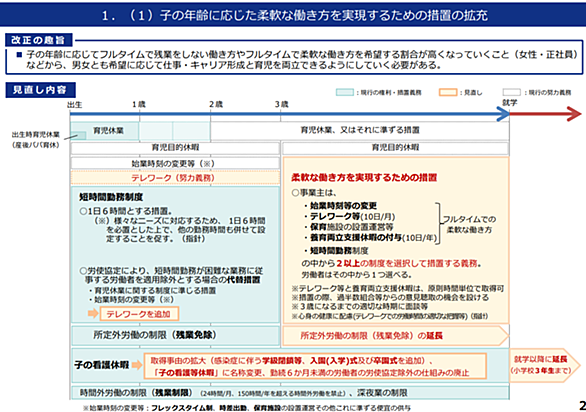The height and width of the screenshot is (412, 586).
Task: Select the 見直し内容 heading label
Action: click(40, 90)
